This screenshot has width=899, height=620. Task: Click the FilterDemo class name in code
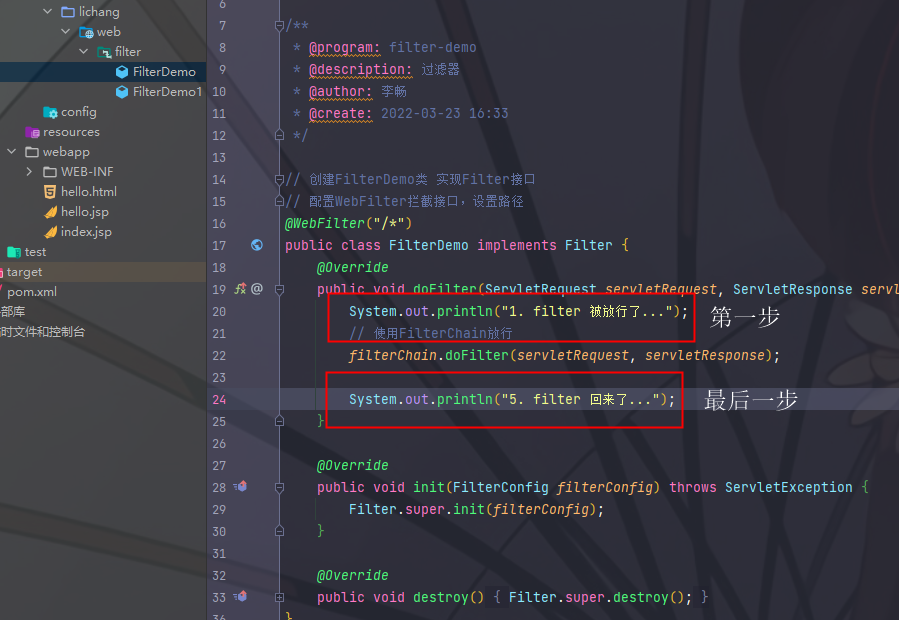[428, 245]
